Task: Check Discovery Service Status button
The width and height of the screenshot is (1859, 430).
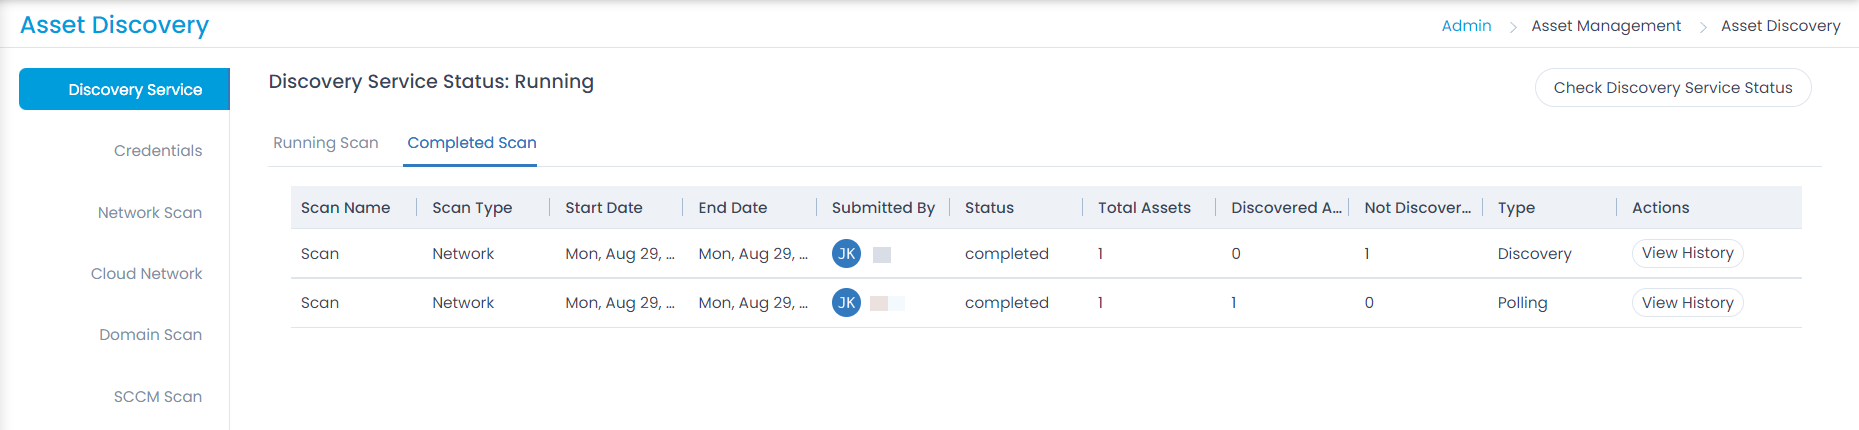Action: [x=1673, y=88]
